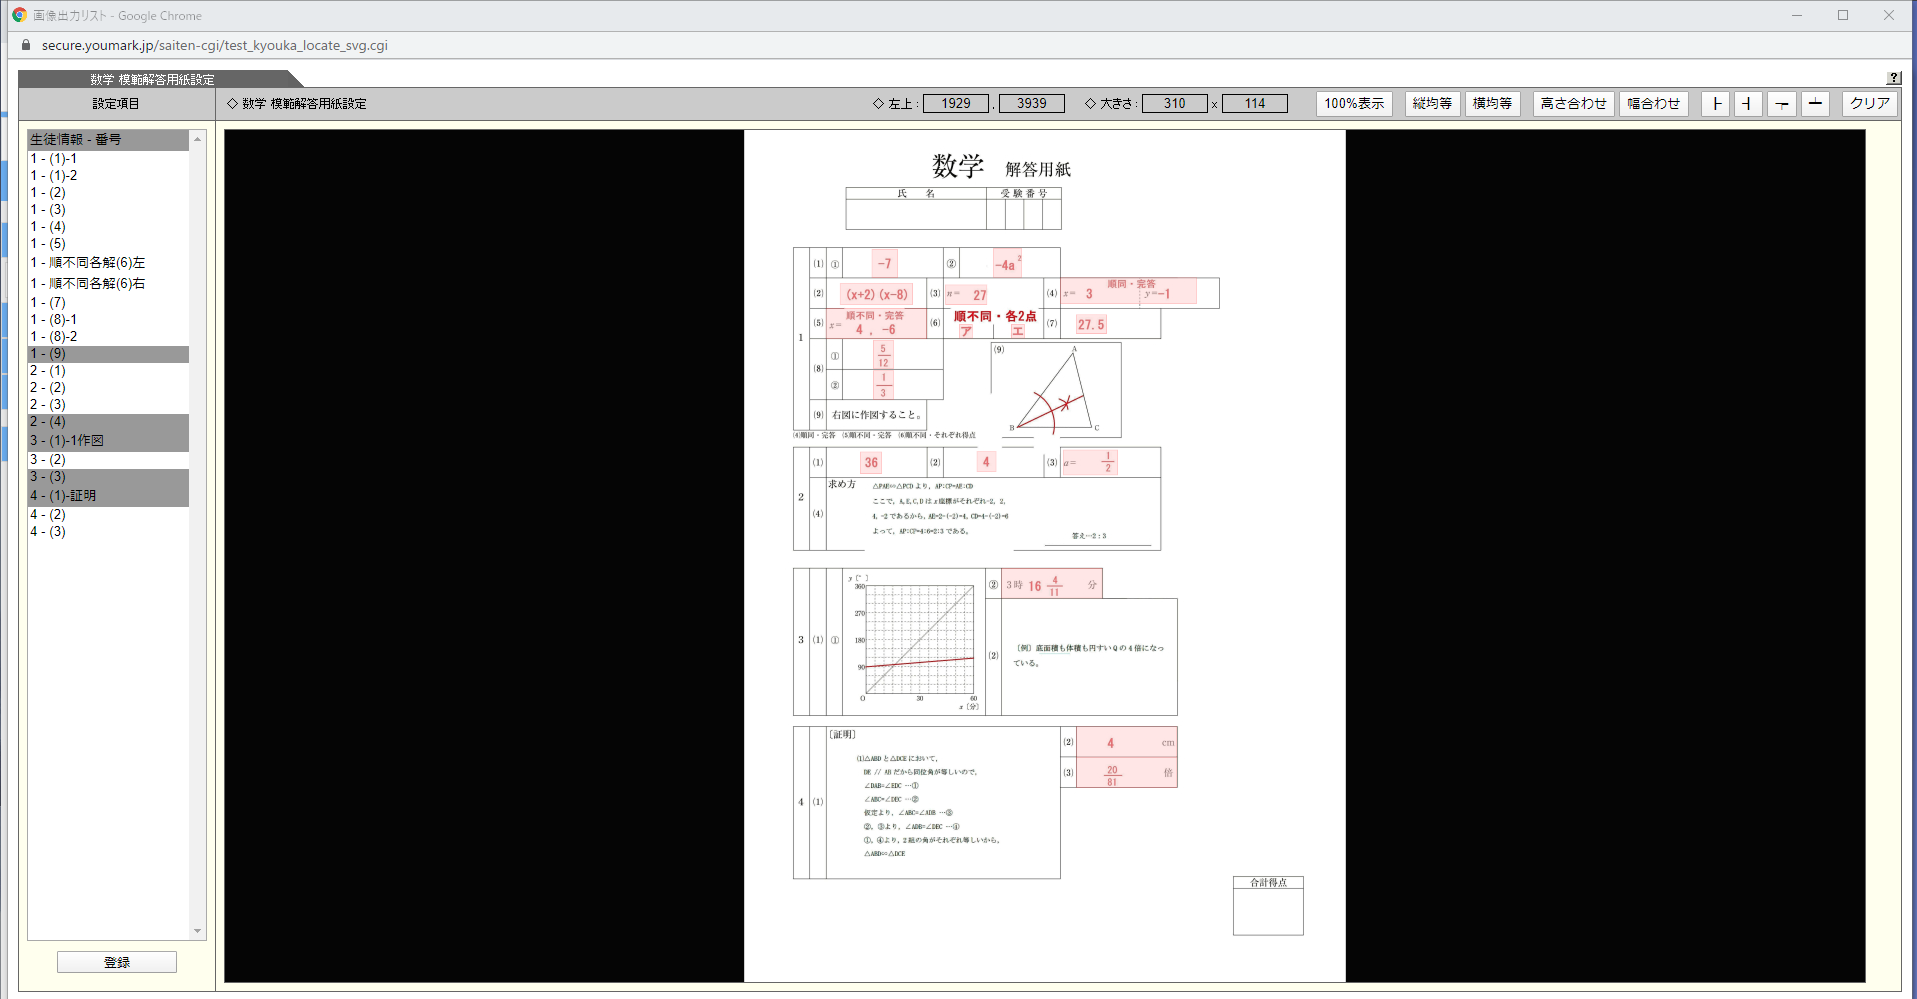Set zoom with the 100%表示 button

[x=1354, y=103]
